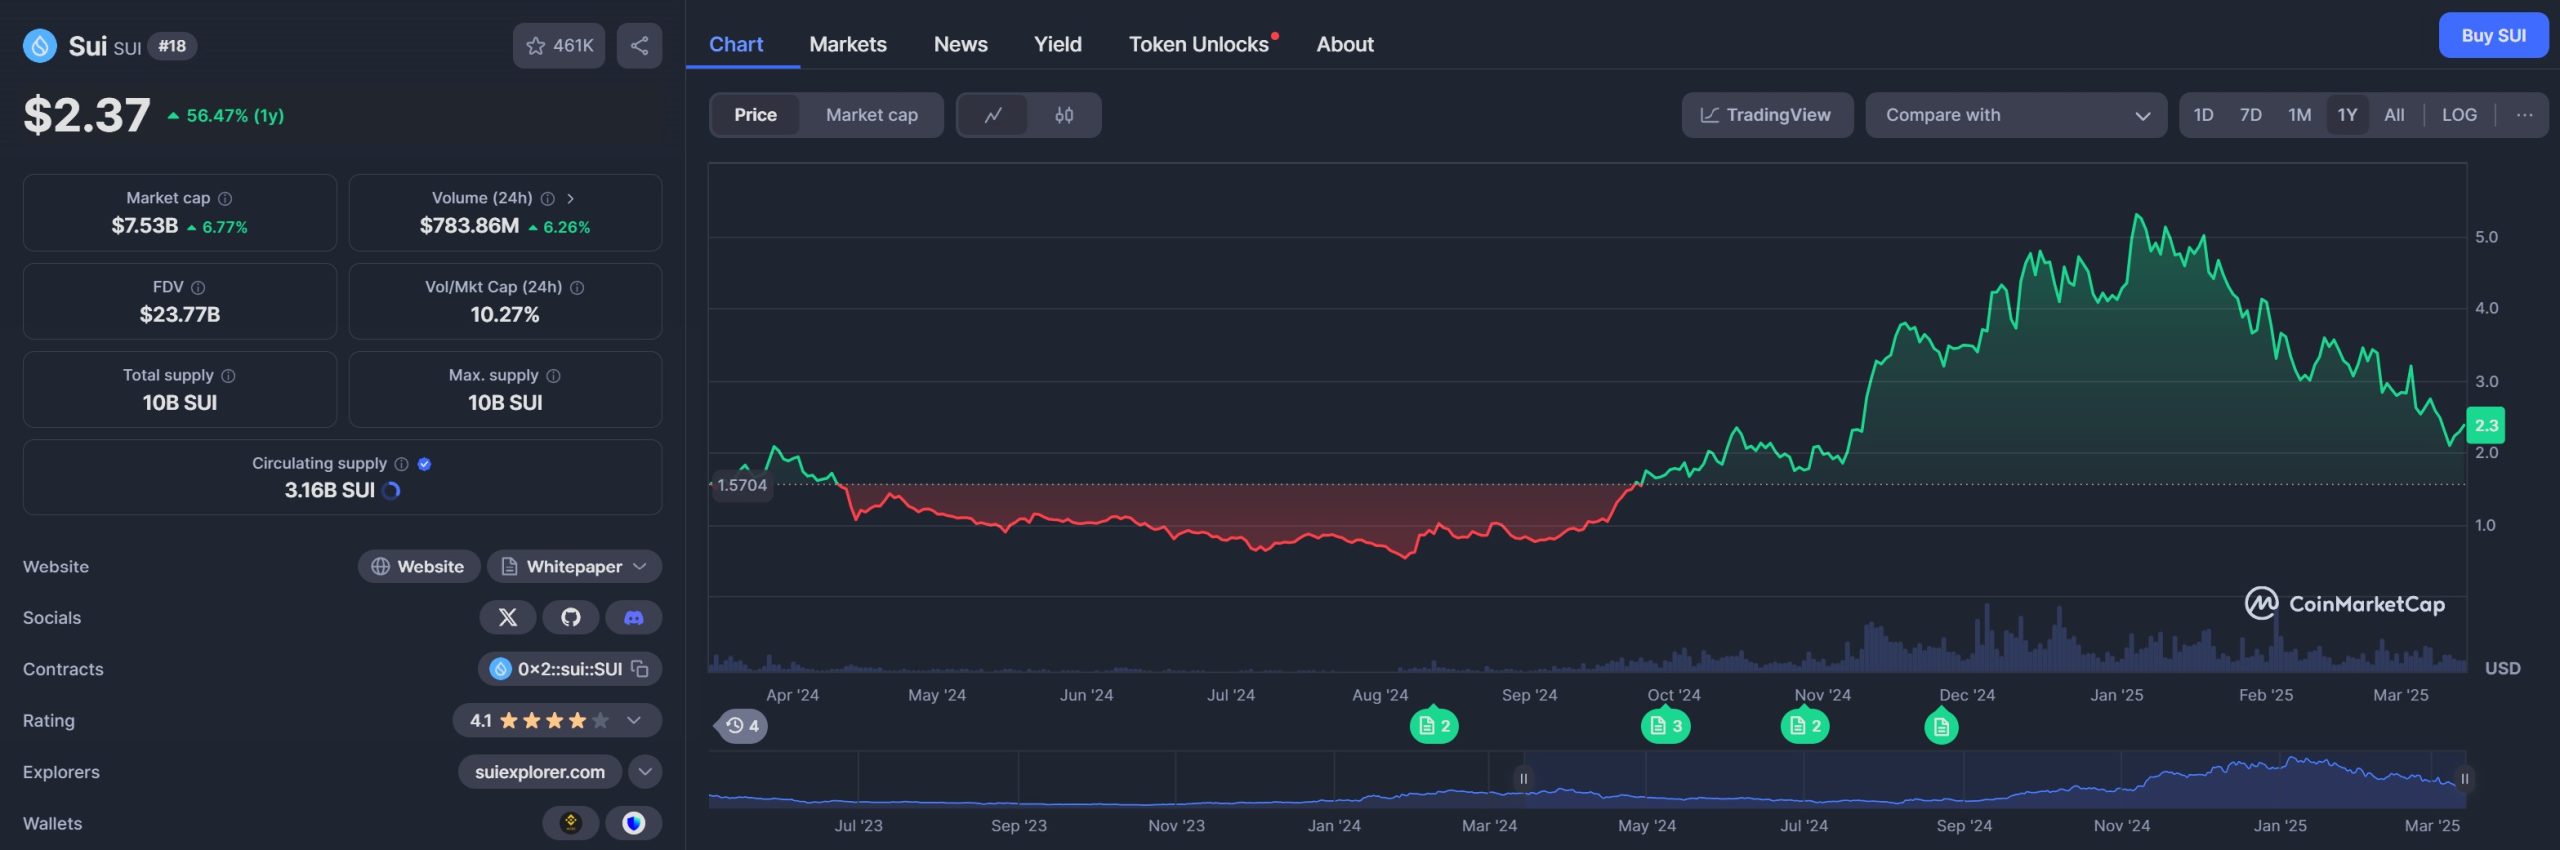This screenshot has width=2560, height=850.
Task: Switch to line chart view
Action: click(x=993, y=115)
